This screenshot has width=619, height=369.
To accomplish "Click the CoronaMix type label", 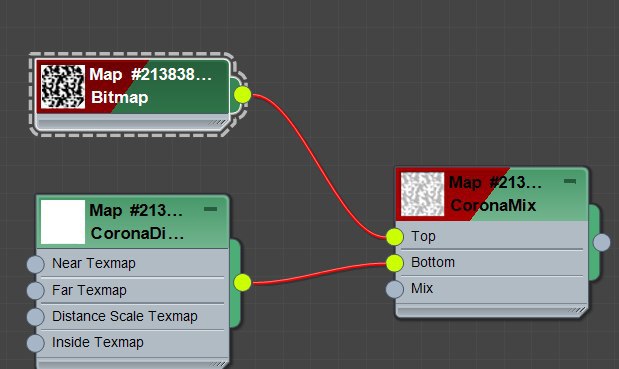I will coord(493,205).
